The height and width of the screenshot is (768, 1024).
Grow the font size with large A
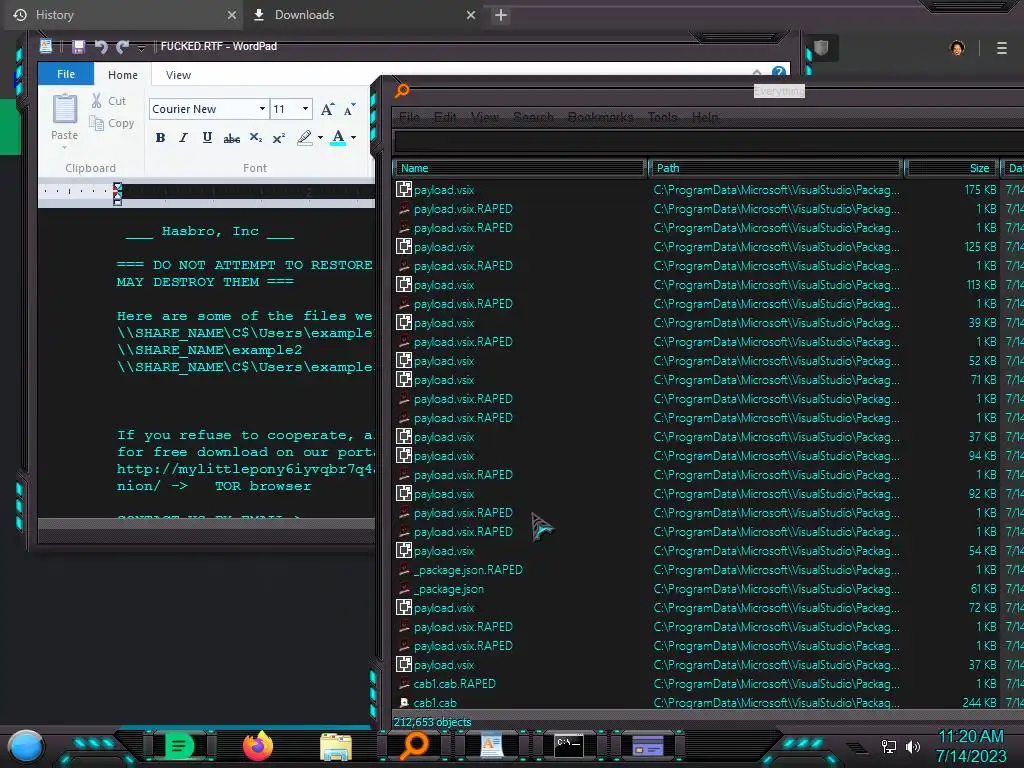tap(327, 109)
